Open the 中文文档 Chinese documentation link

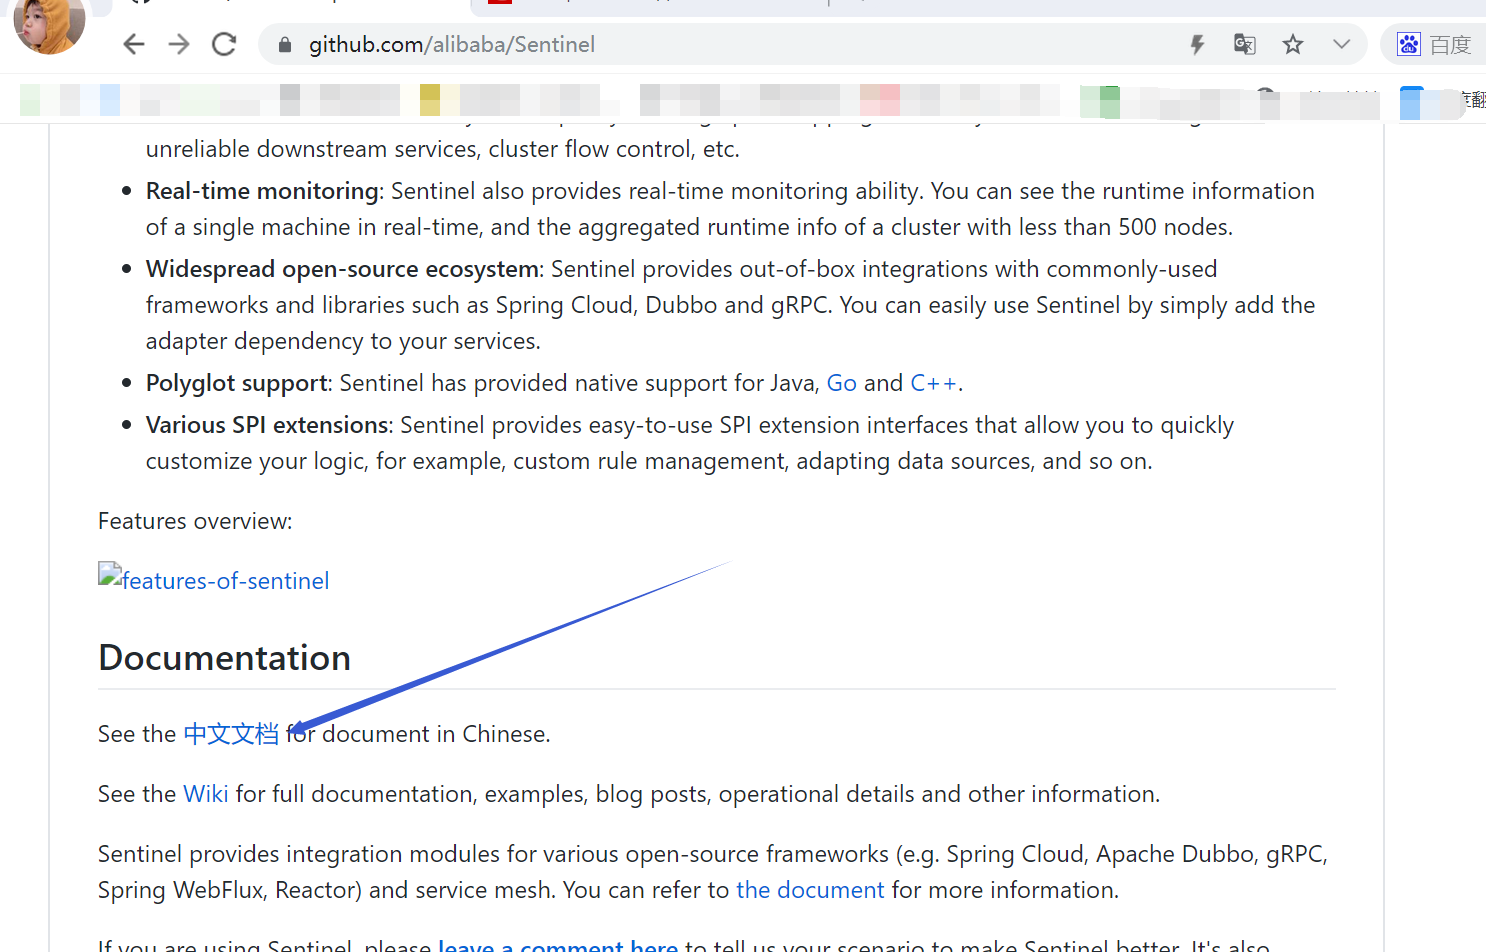pyautogui.click(x=231, y=734)
